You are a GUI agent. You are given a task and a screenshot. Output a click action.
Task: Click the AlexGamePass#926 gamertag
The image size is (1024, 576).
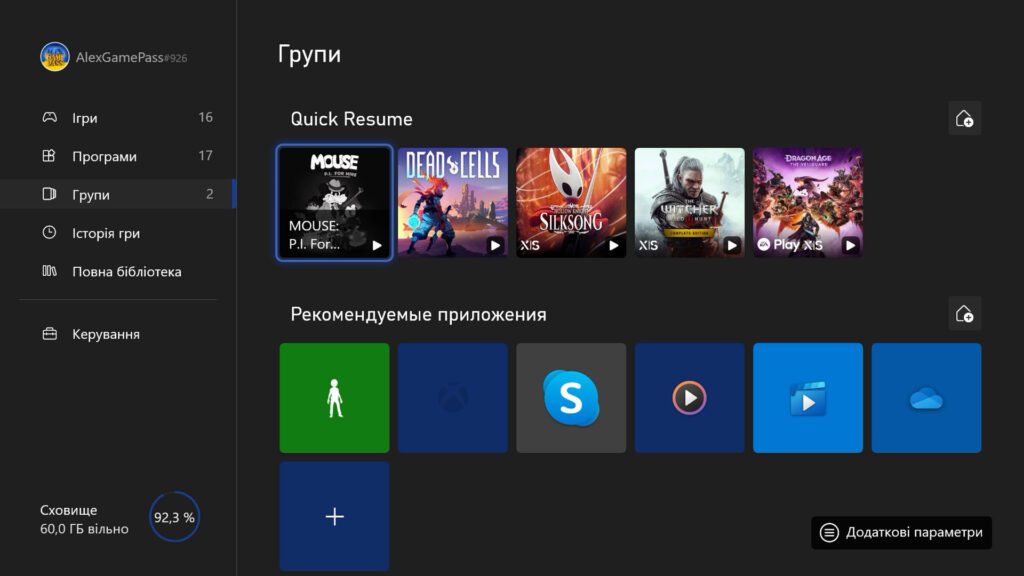[131, 57]
